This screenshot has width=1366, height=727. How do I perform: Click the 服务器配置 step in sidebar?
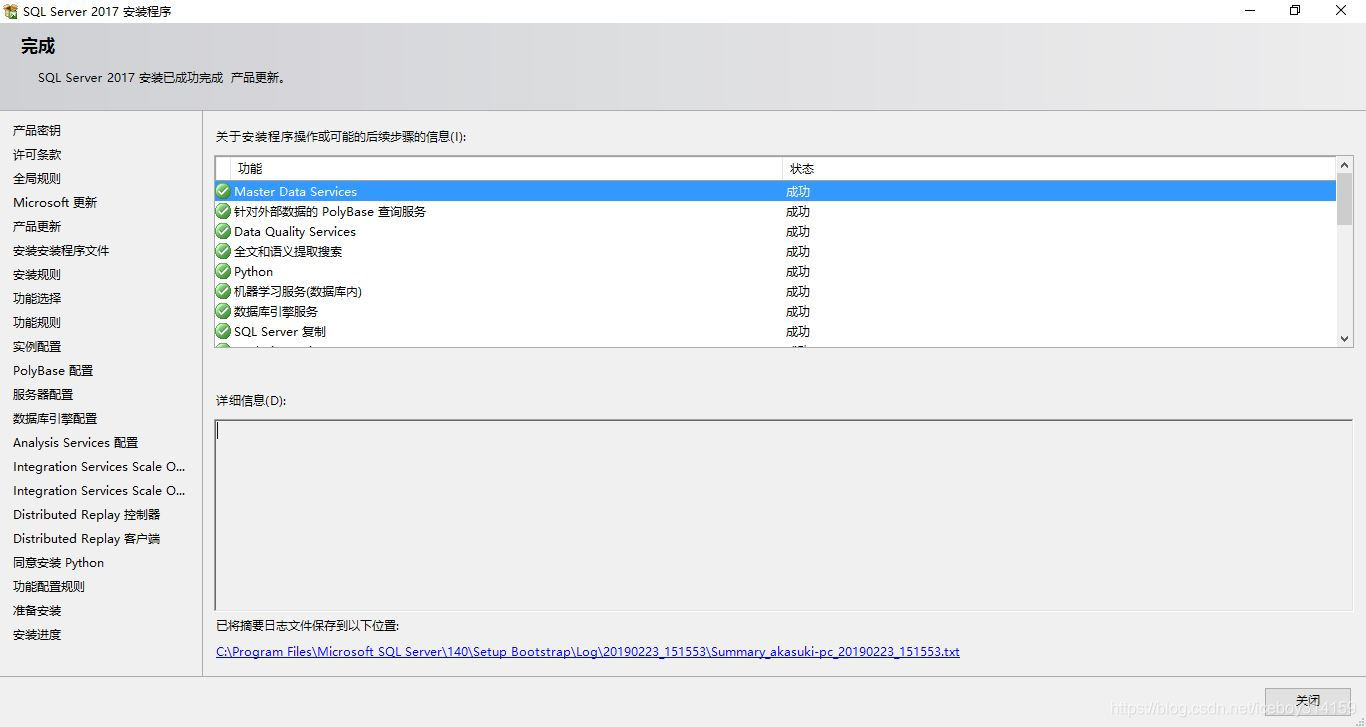(x=43, y=395)
